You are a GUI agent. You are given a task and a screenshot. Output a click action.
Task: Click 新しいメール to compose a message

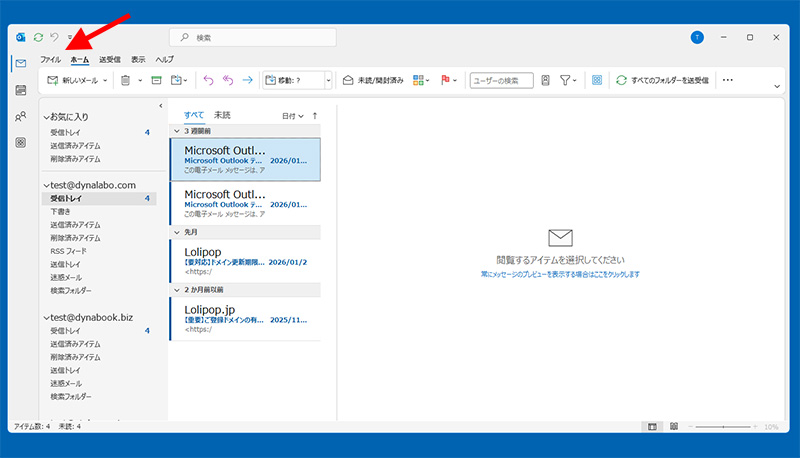pos(73,80)
